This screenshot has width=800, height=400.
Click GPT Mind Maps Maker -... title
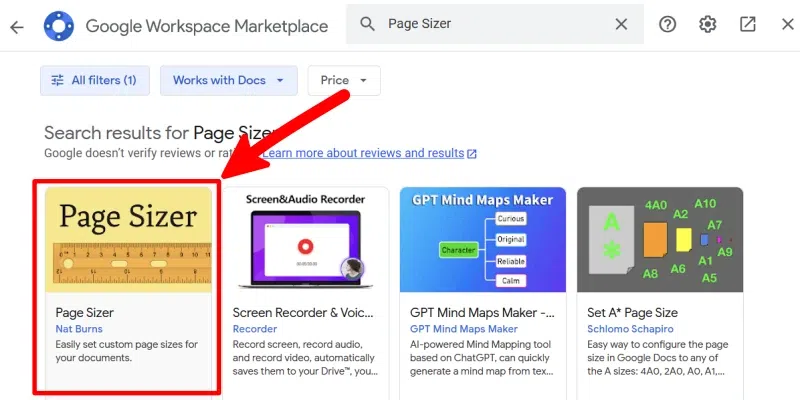click(x=482, y=312)
